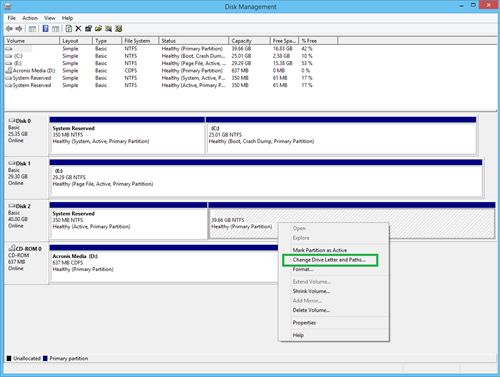Click the CDFS file system cell
Image resolution: width=500 pixels, height=377 pixels.
pos(131,71)
